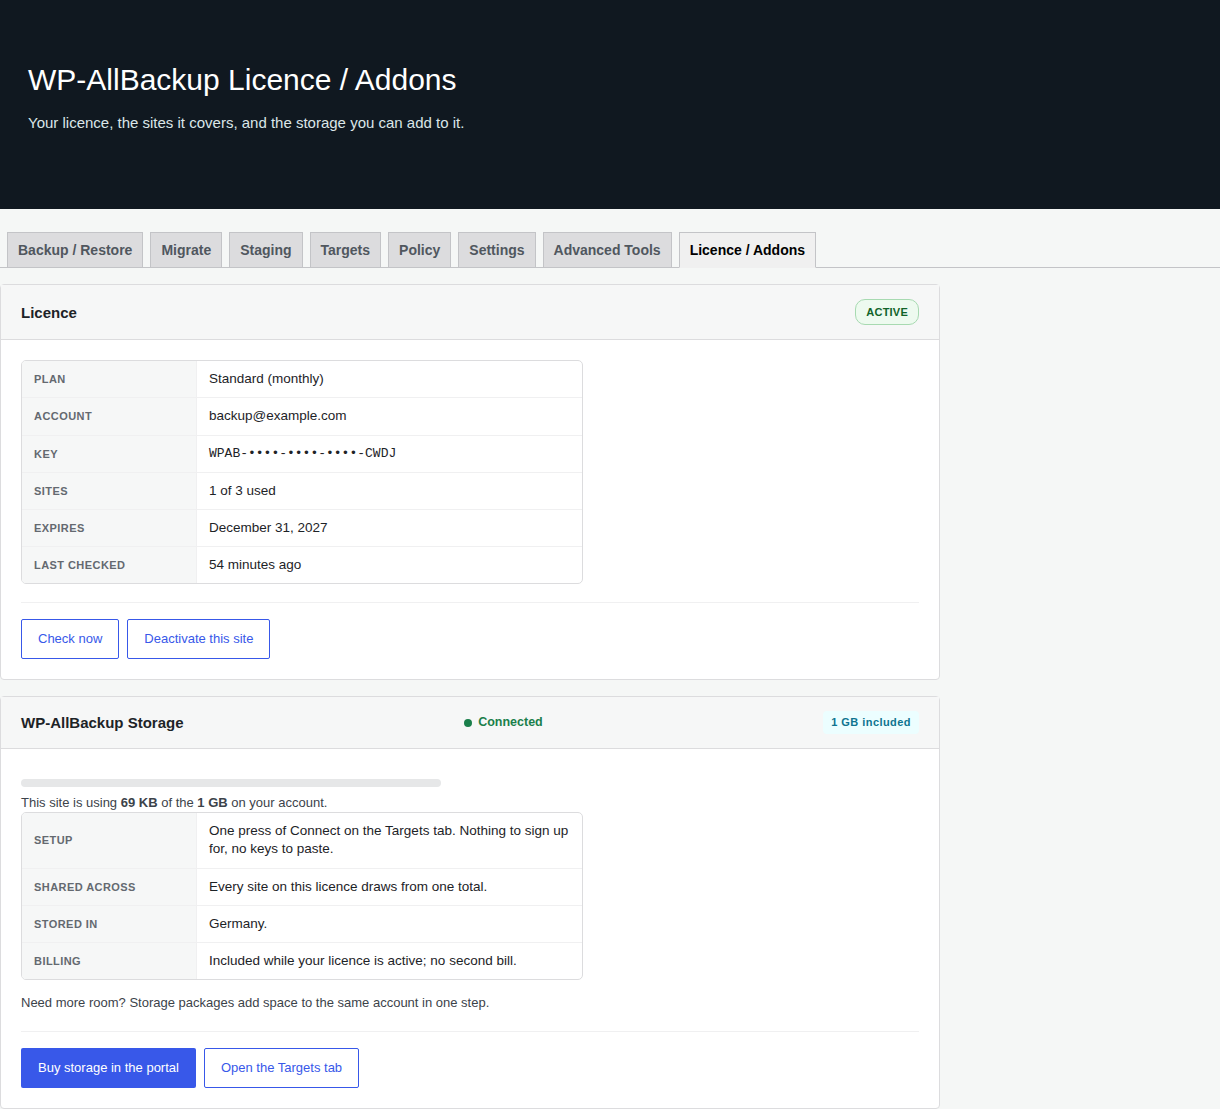Click the BILLING row label
Image resolution: width=1220 pixels, height=1109 pixels.
57,961
